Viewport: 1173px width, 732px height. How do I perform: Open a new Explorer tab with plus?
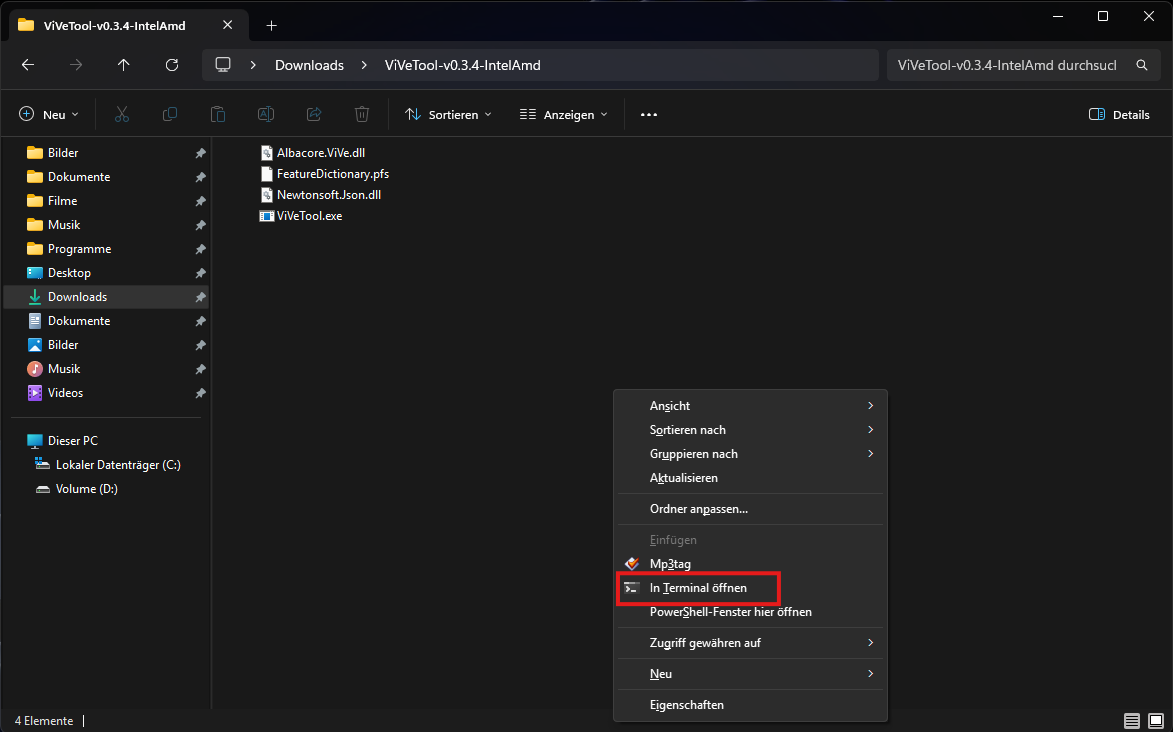(x=272, y=25)
